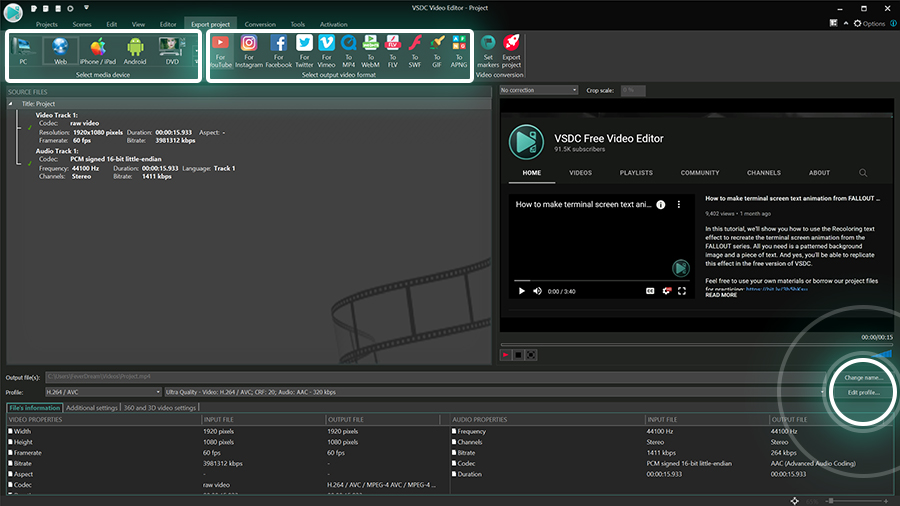This screenshot has width=900, height=506.
Task: Switch to the Conversion ribbon tab
Action: pyautogui.click(x=260, y=24)
